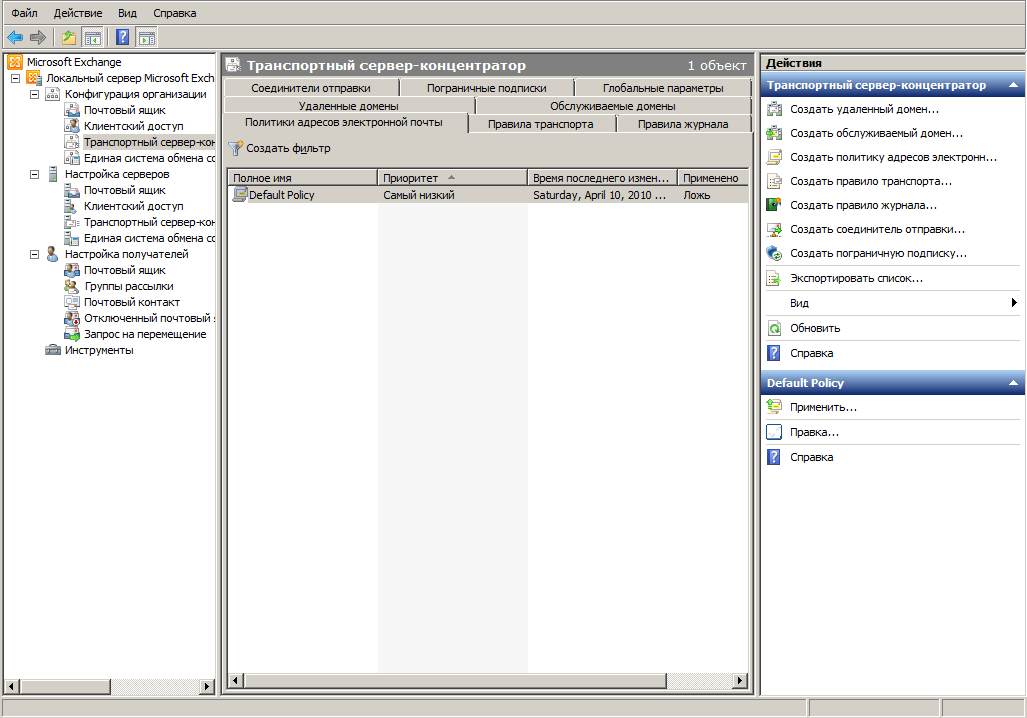Screen dimensions: 1027x718
Task: Click the create journal rule icon
Action: [x=774, y=205]
